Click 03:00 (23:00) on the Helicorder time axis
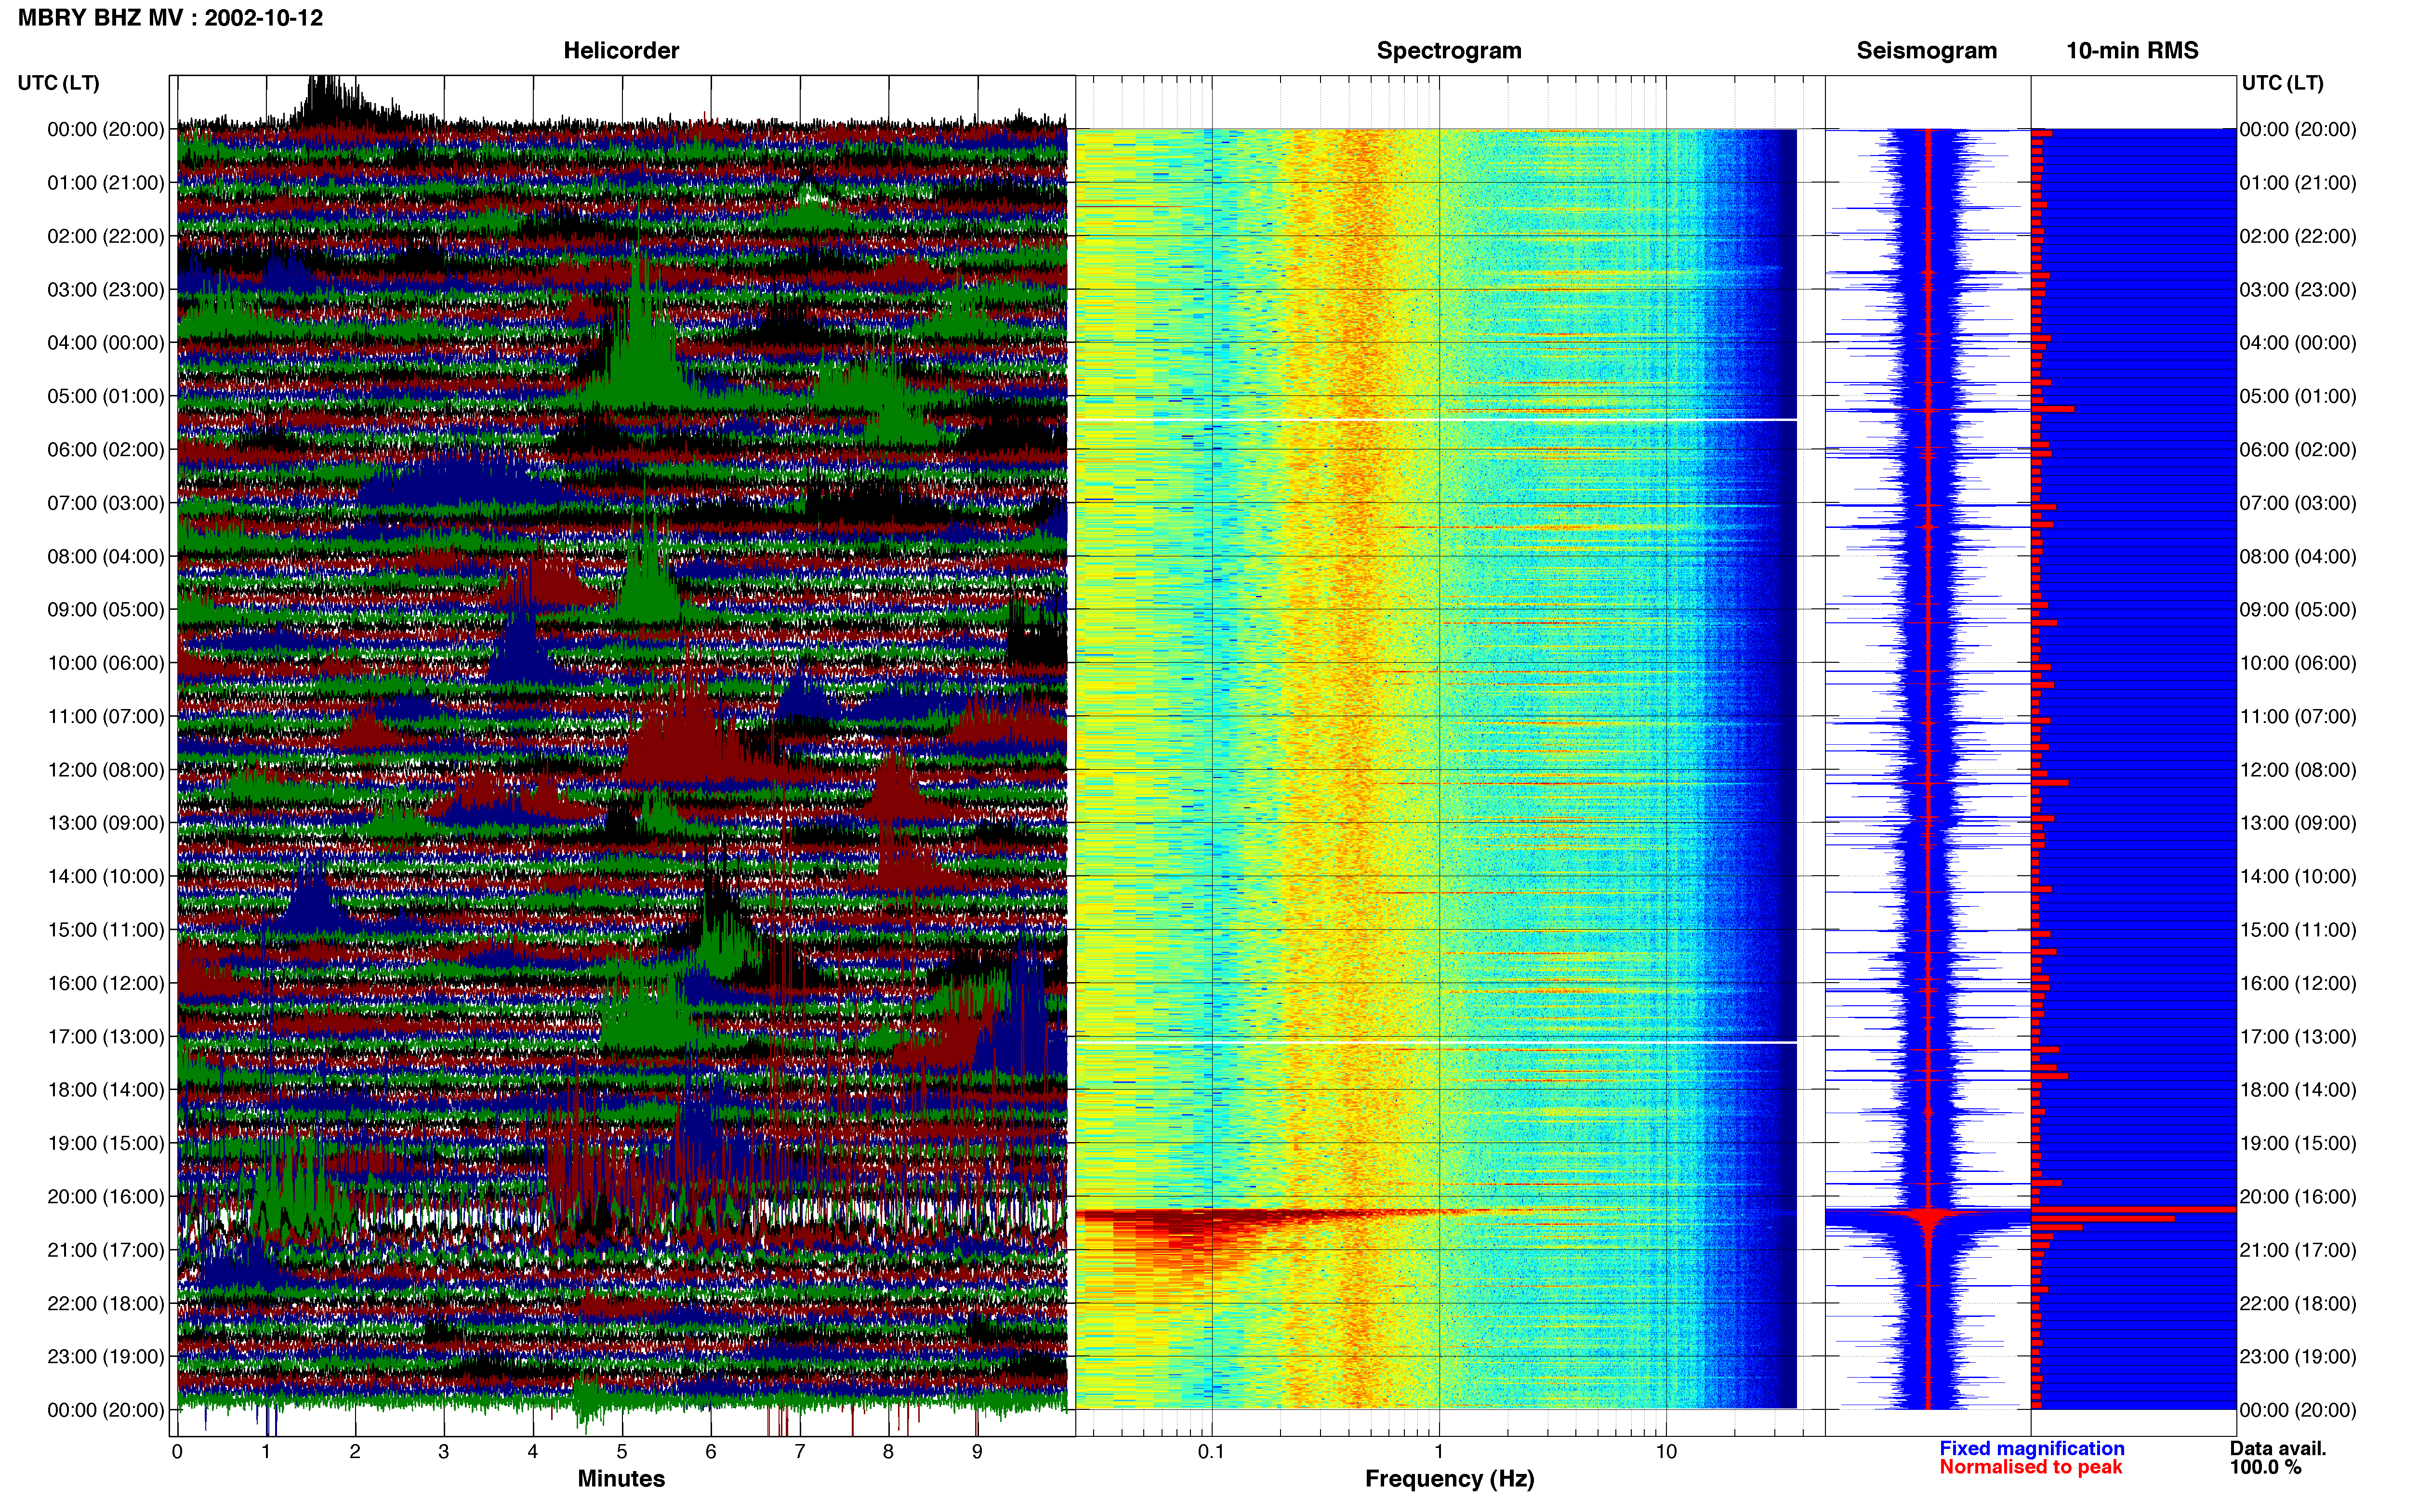Image resolution: width=2418 pixels, height=1512 pixels. 106,290
